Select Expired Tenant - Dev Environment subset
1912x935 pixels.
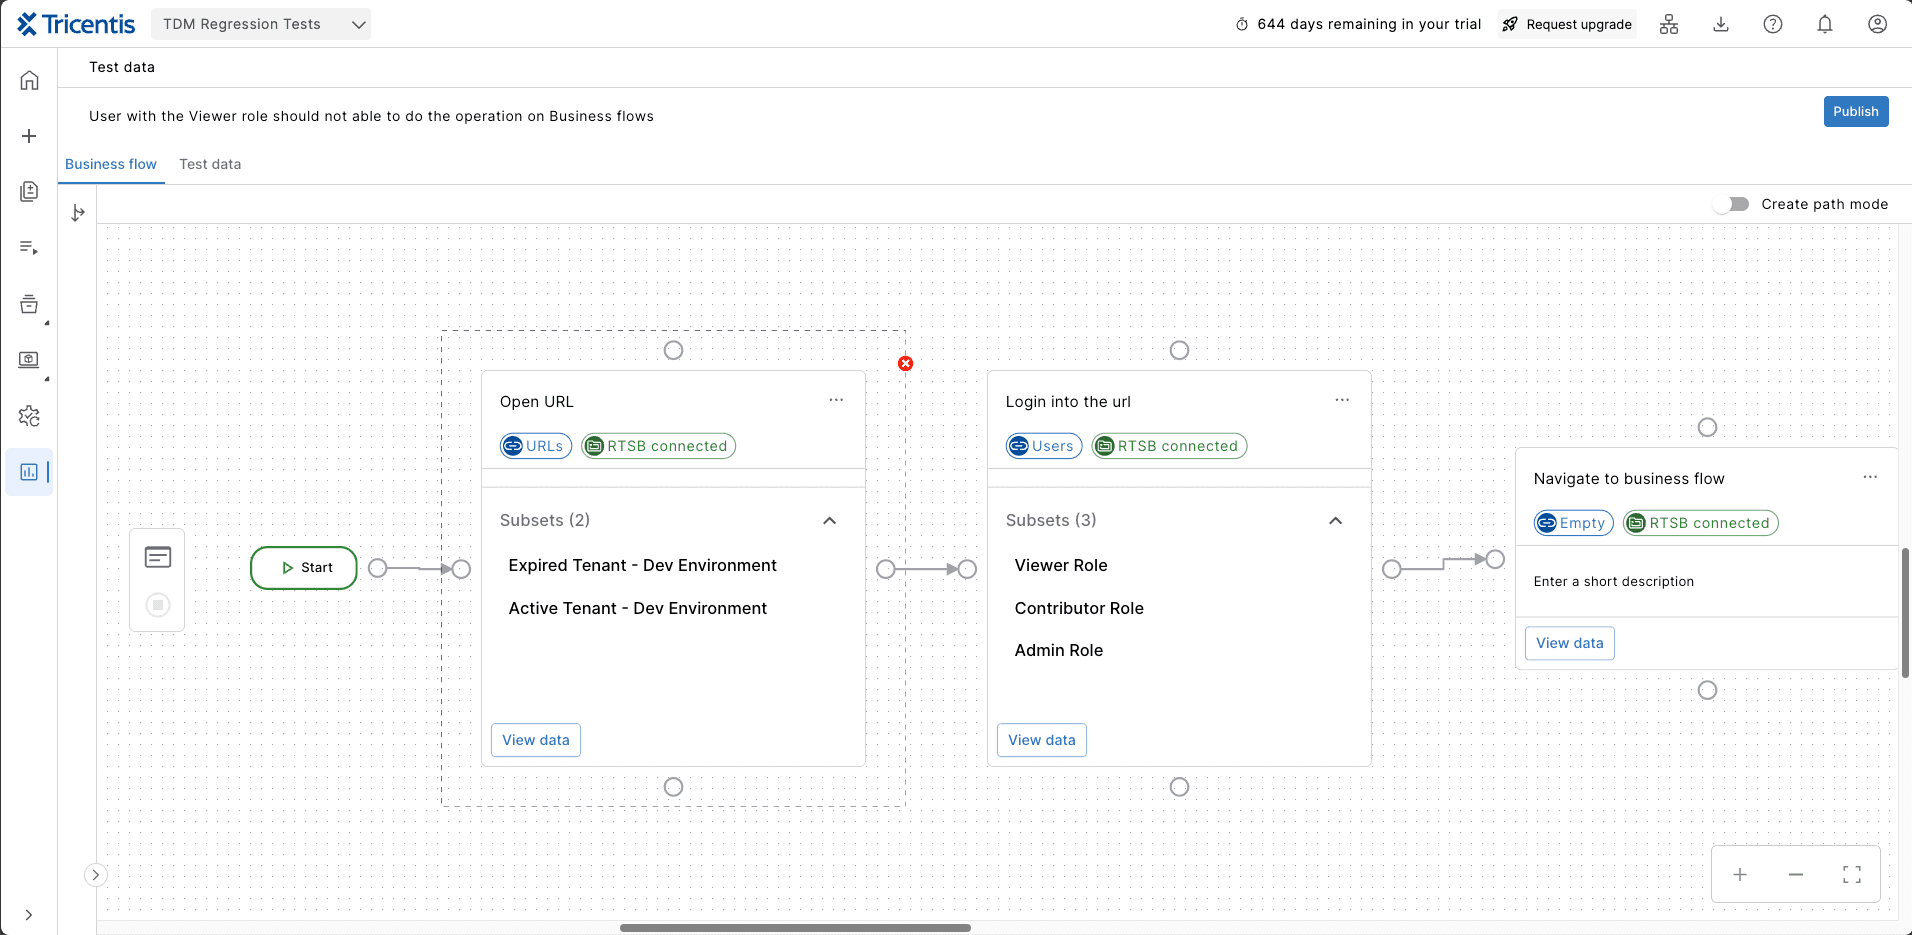[x=642, y=565]
